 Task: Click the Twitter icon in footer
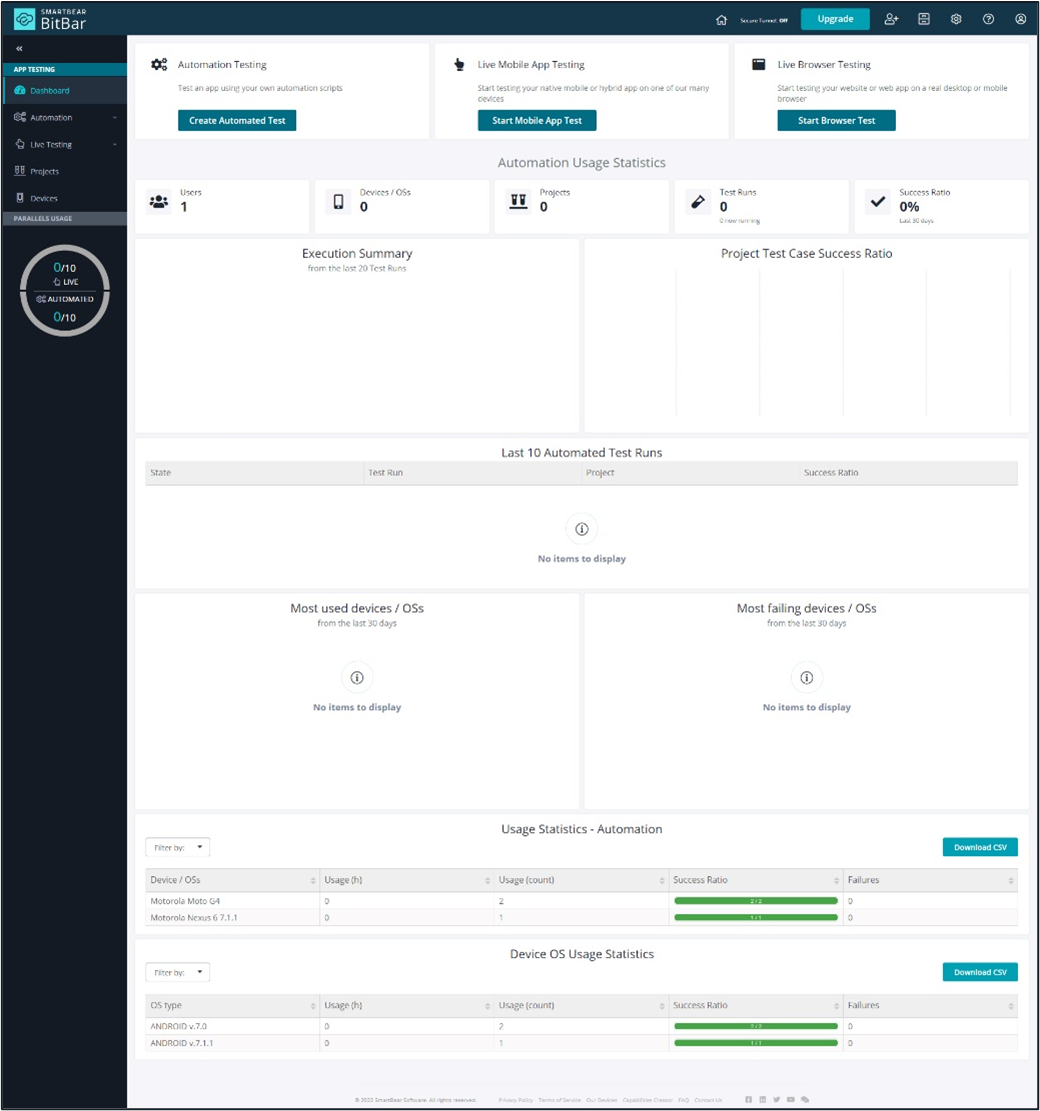tap(777, 1099)
